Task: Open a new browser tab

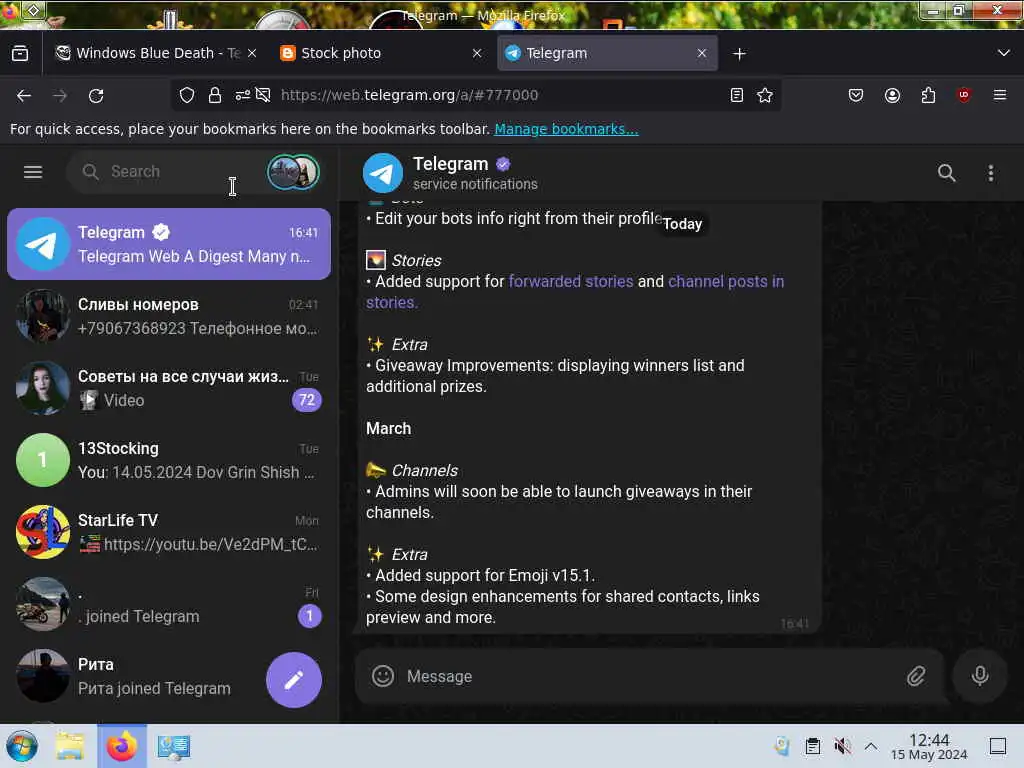Action: point(739,54)
